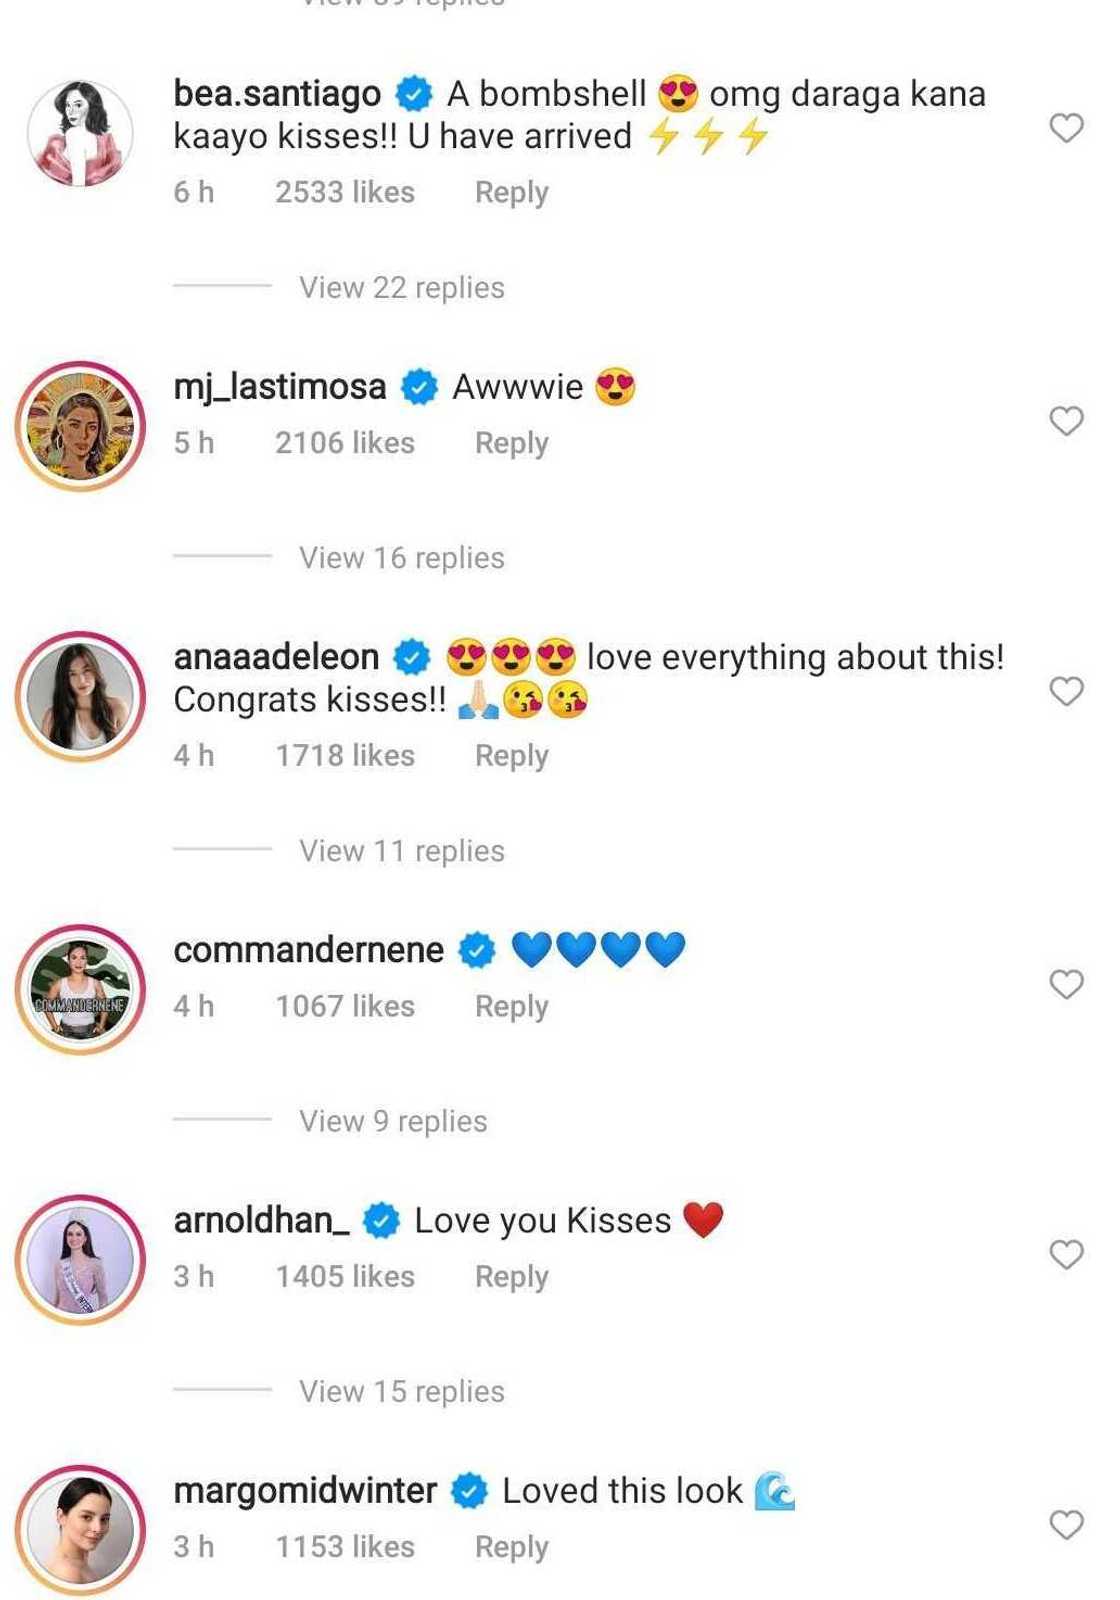
Task: Expand View 16 replies
Action: [x=401, y=558]
